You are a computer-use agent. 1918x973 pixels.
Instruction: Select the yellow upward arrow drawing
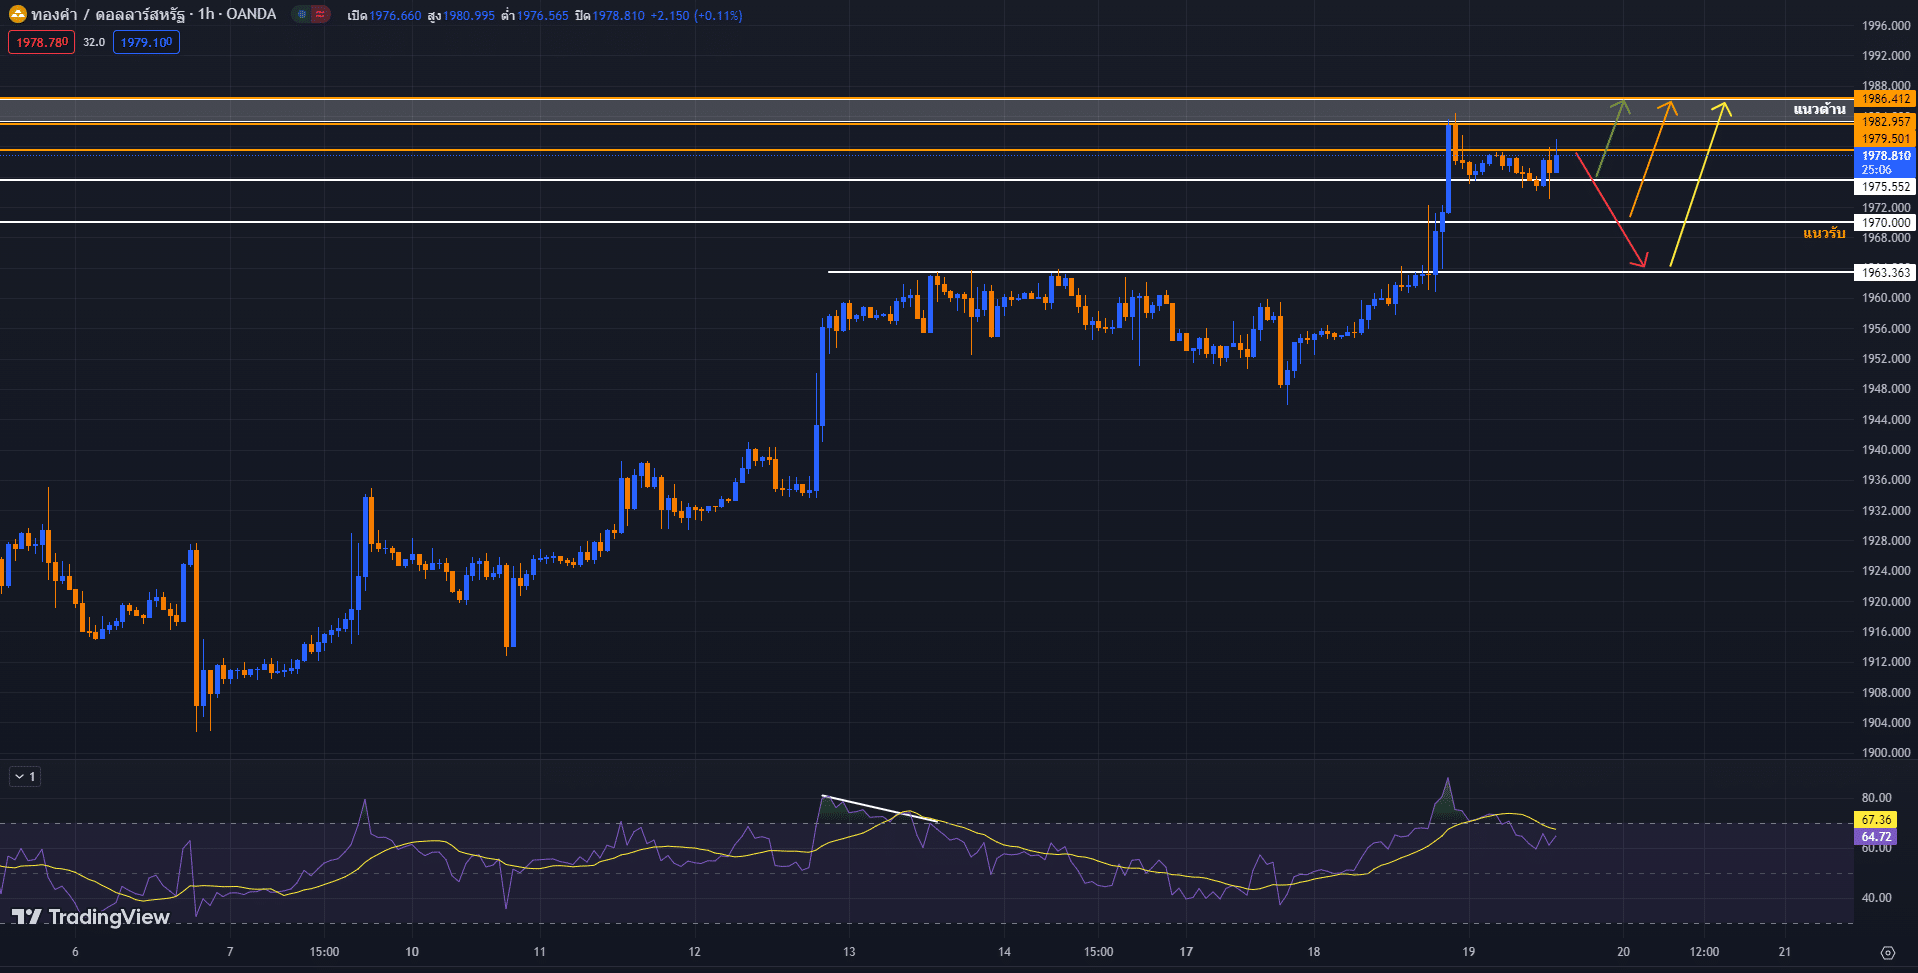[x=1696, y=185]
